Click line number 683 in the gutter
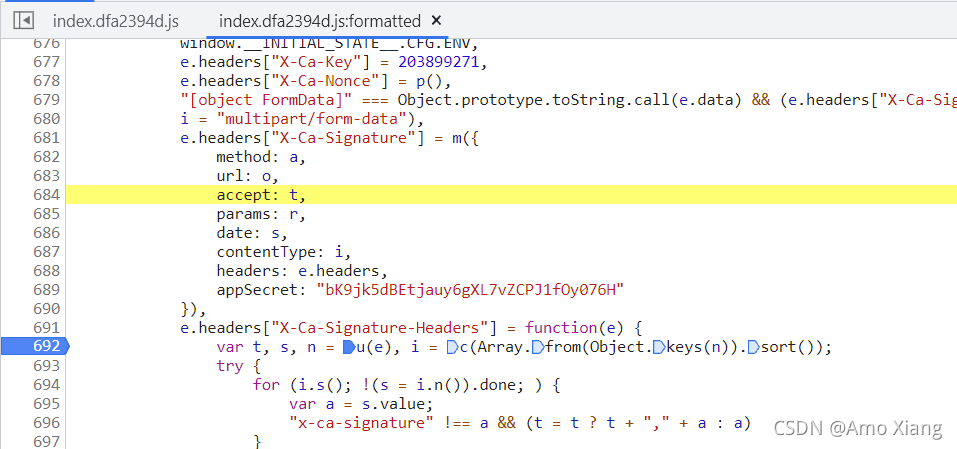The height and width of the screenshot is (449, 957). (47, 176)
